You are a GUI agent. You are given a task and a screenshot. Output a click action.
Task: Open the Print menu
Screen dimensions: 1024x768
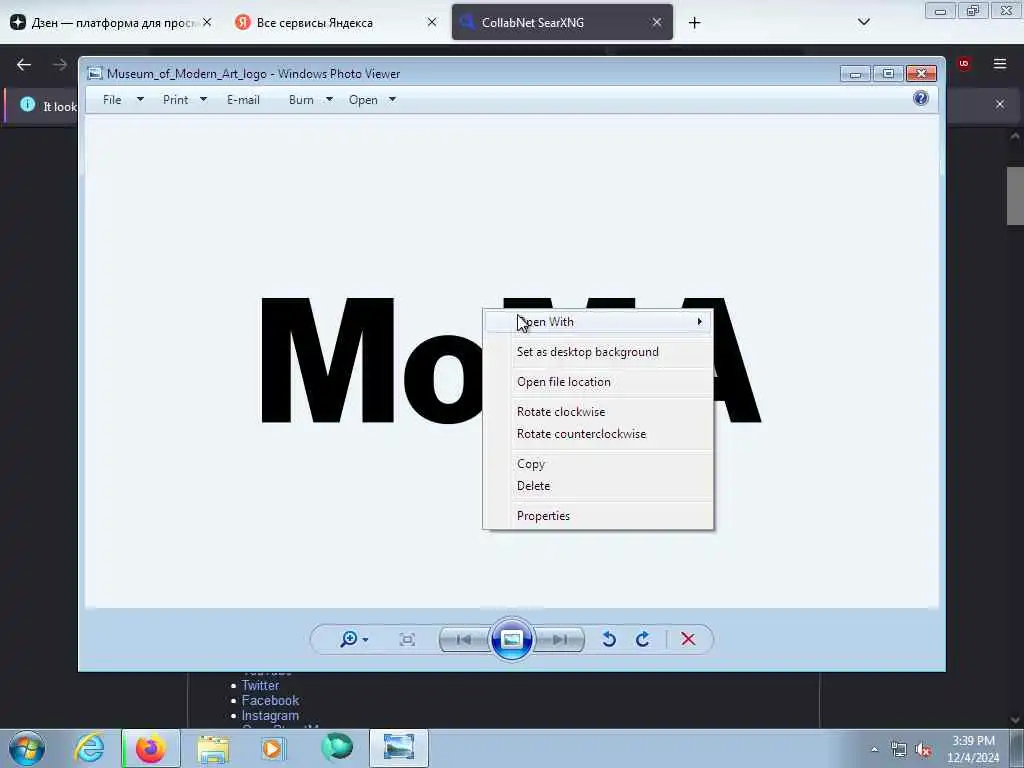[x=175, y=99]
